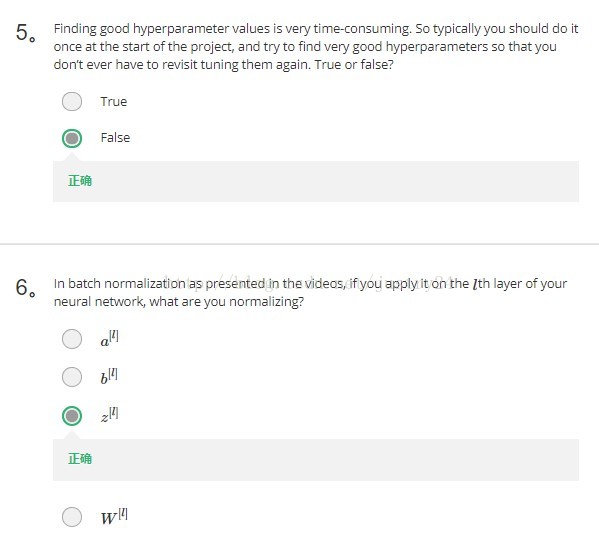
Task: Click the W[l] math label text
Action: point(114,516)
